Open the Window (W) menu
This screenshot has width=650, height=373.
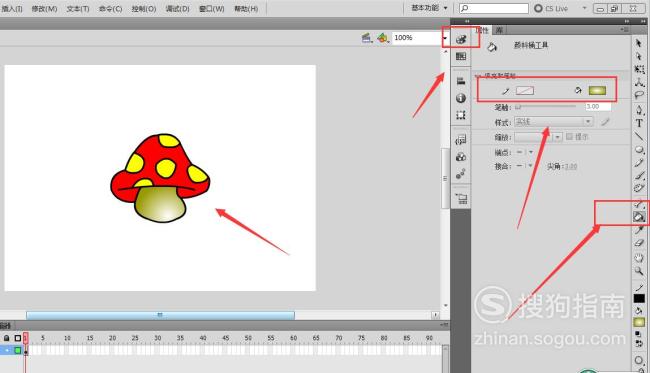pyautogui.click(x=211, y=8)
